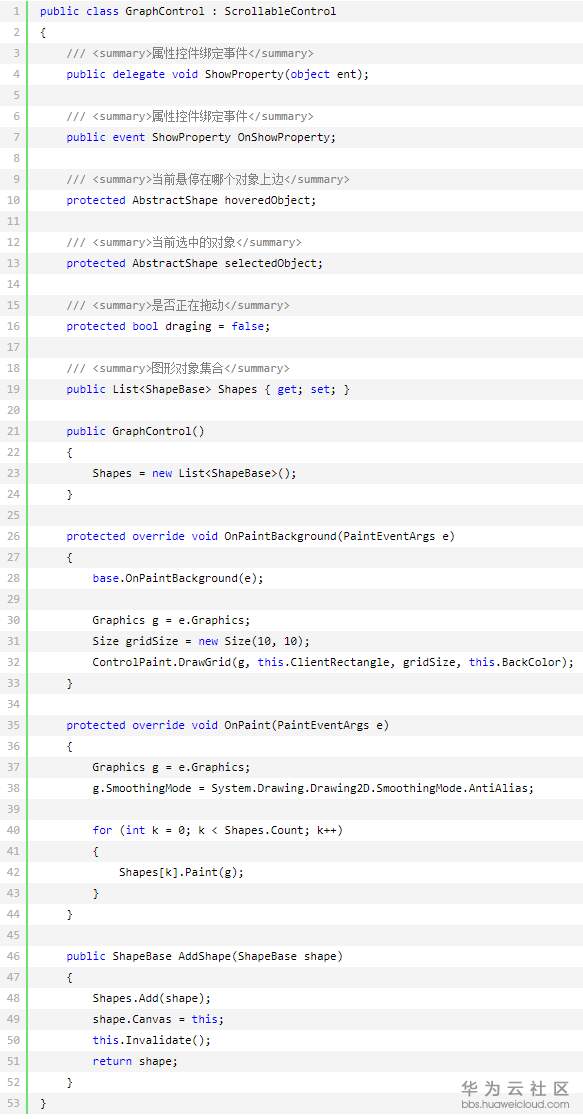Click the 'return shape;' statement

[135, 1061]
